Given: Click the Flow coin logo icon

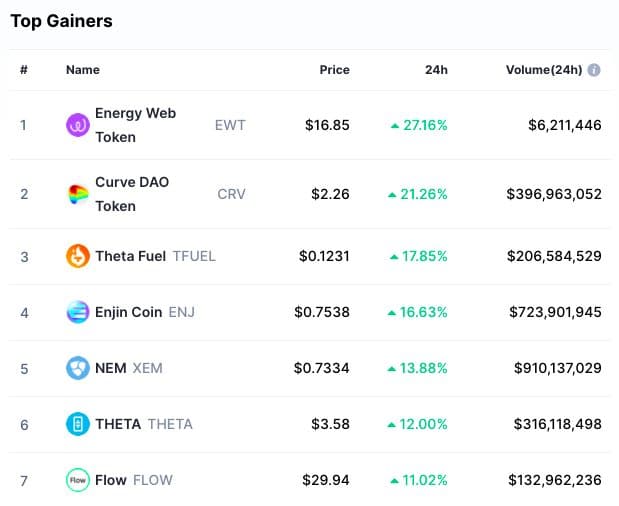Looking at the screenshot, I should (77, 480).
